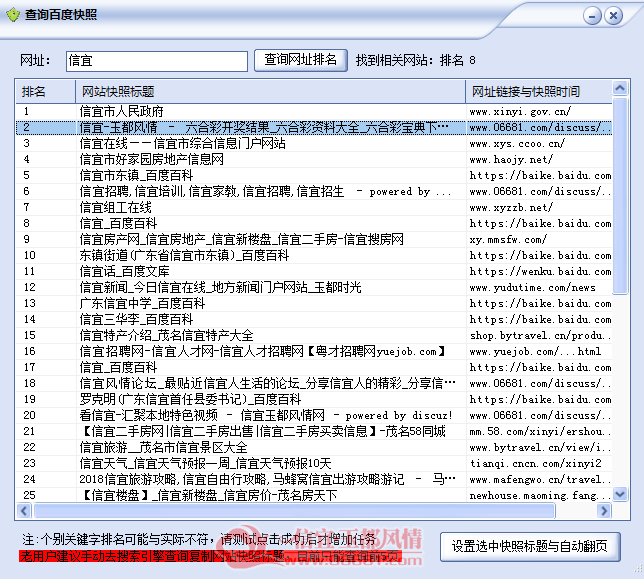
Task: Click the vertical scrollbar down arrow
Action: click(620, 494)
